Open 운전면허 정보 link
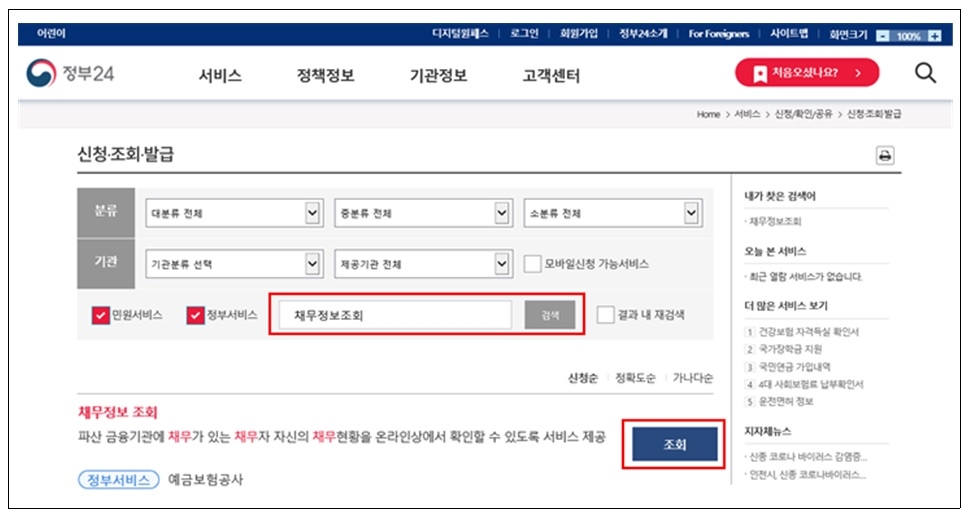This screenshot has width=967, height=515. pos(786,402)
